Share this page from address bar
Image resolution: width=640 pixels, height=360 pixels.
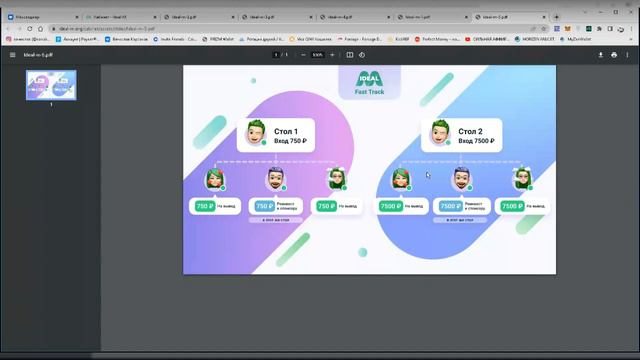point(533,29)
